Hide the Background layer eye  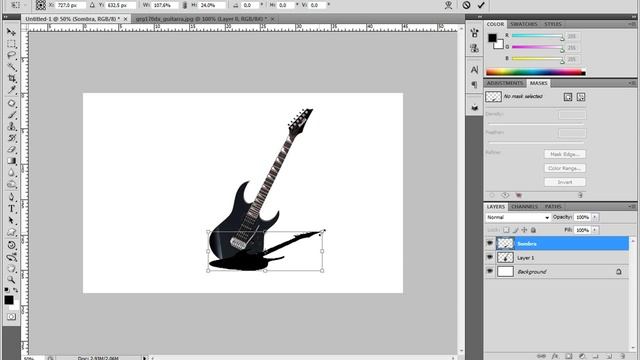click(490, 271)
